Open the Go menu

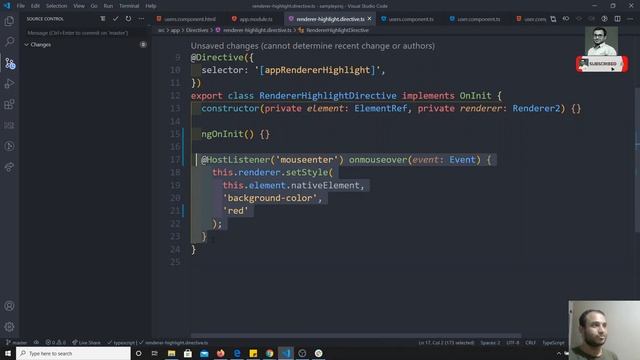[94, 6]
